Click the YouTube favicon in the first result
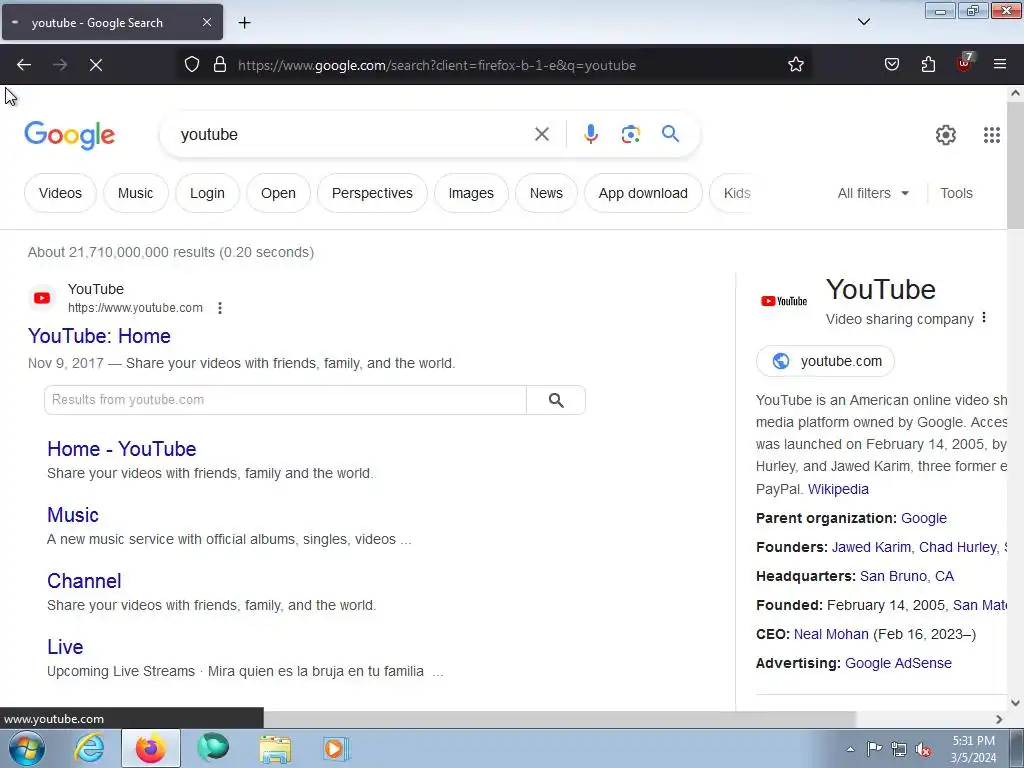This screenshot has height=768, width=1024. click(42, 298)
